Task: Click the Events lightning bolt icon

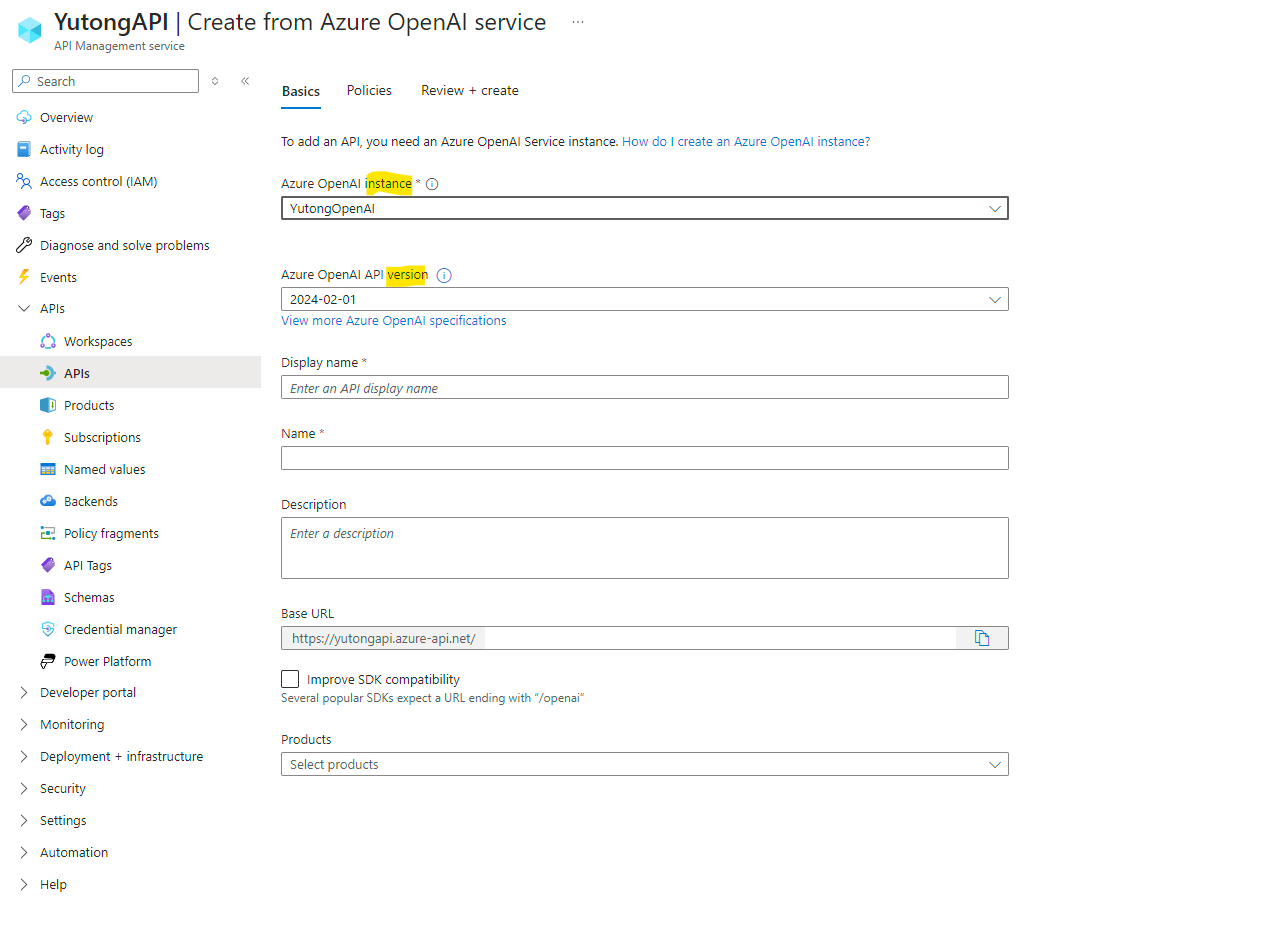Action: coord(24,277)
